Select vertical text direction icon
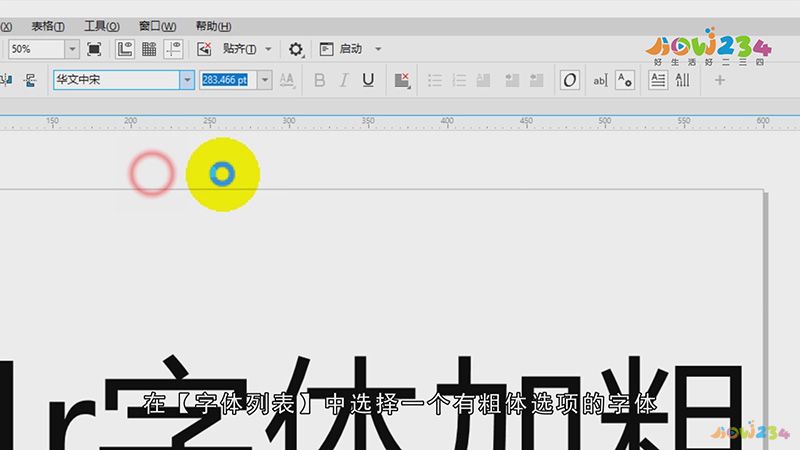Screen dimensions: 800x450 click(683, 80)
